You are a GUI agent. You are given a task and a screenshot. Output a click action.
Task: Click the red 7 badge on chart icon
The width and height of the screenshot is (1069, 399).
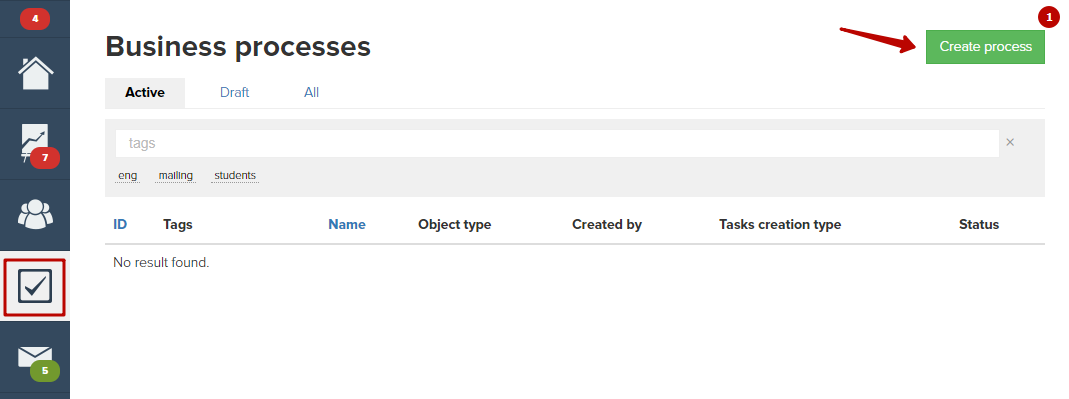click(45, 158)
